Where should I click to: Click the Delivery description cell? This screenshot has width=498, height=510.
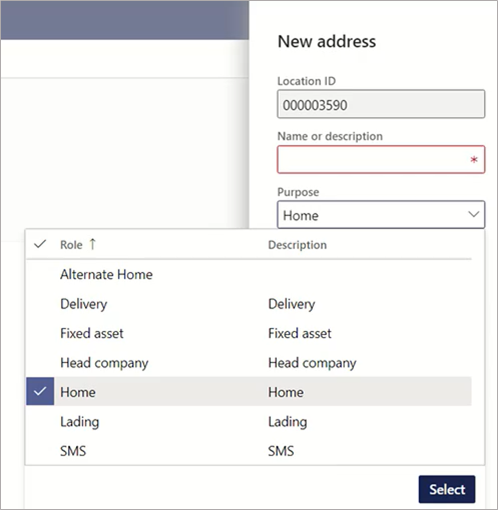tap(292, 304)
